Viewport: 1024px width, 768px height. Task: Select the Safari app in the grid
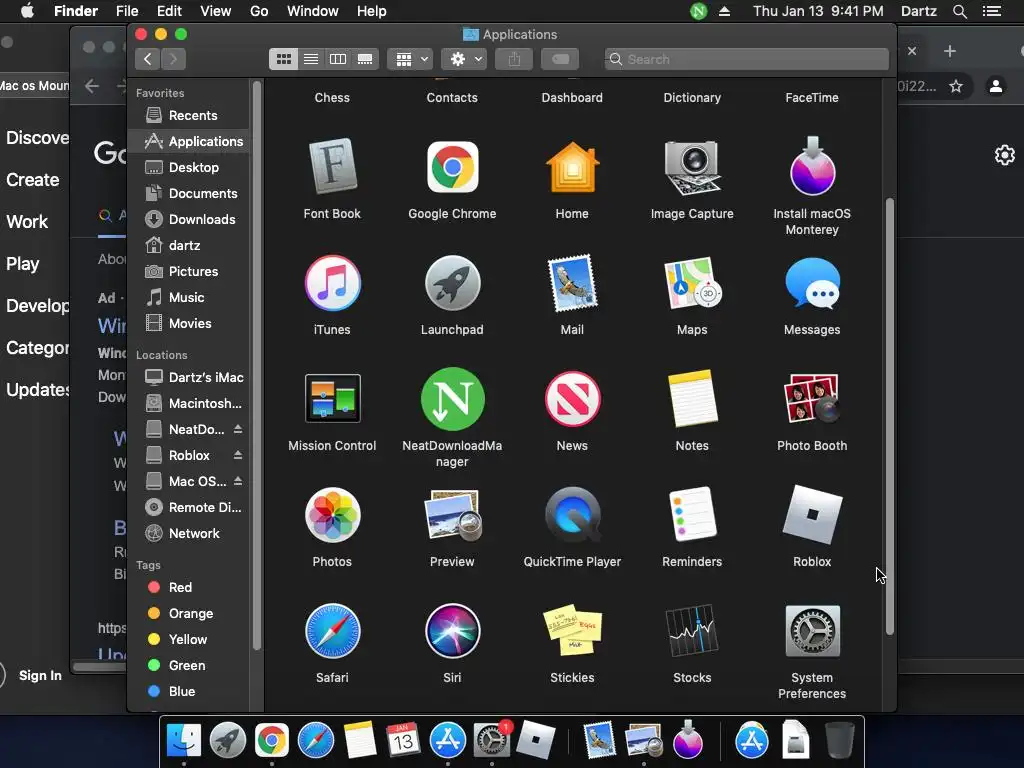click(332, 631)
